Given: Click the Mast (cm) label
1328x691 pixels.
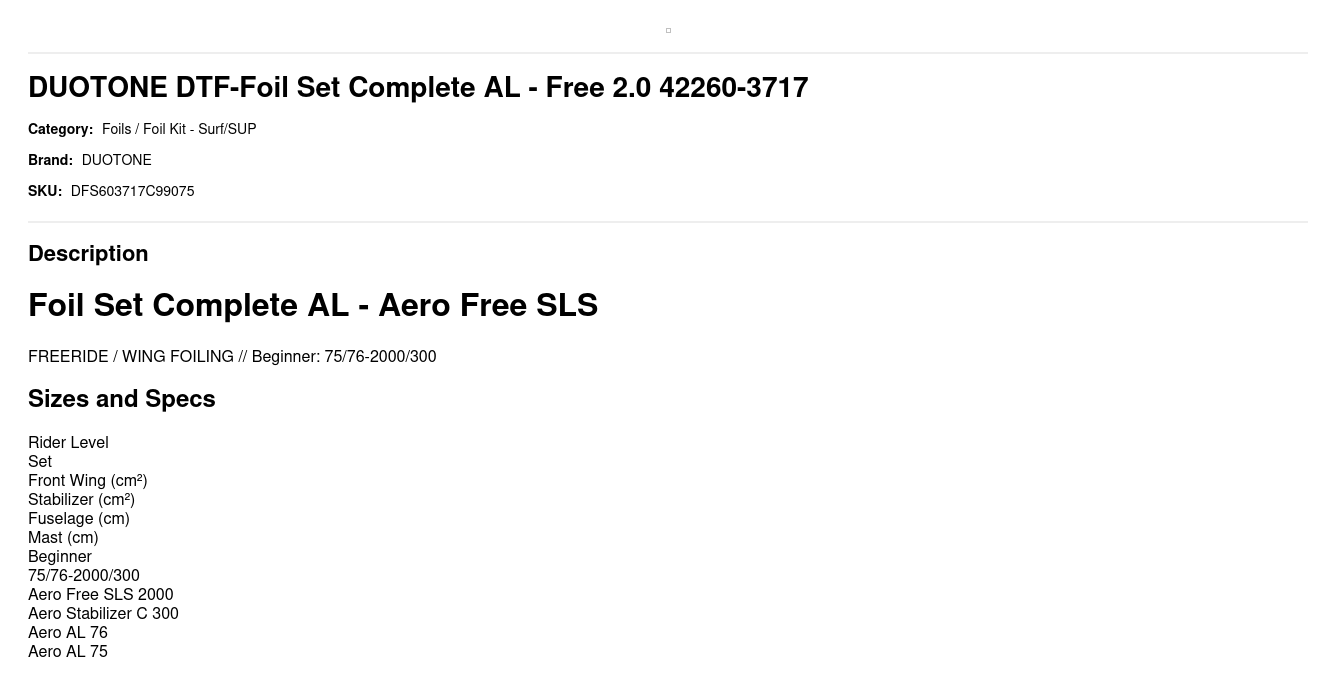Looking at the screenshot, I should pyautogui.click(x=63, y=537).
